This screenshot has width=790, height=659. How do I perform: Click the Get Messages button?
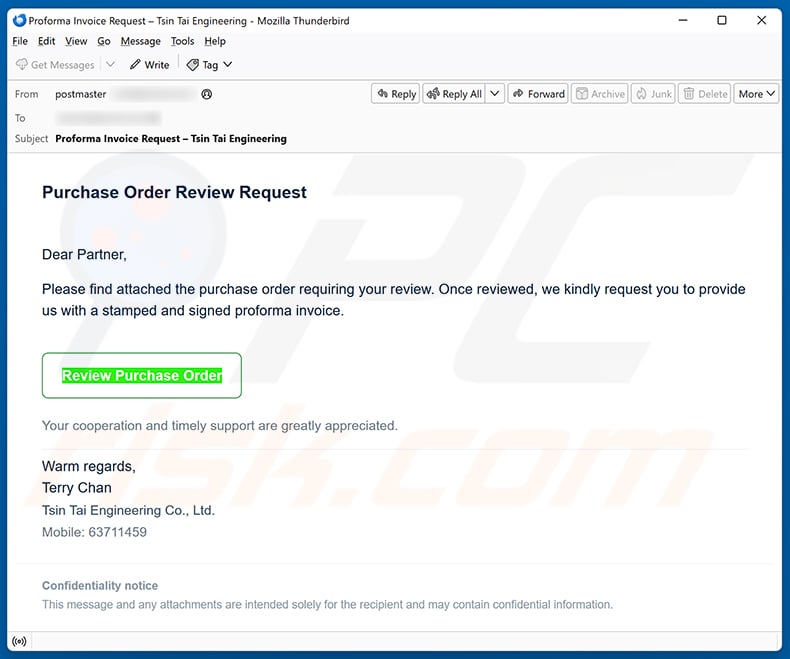click(55, 64)
